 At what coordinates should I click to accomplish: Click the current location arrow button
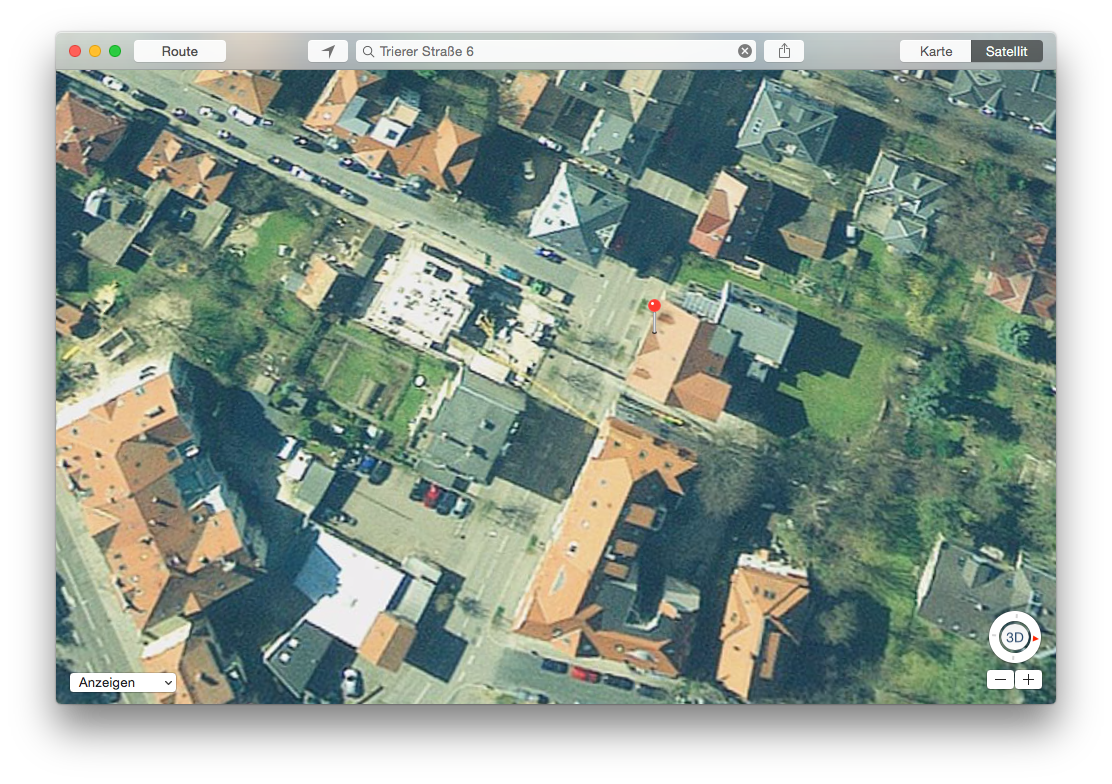(x=328, y=51)
